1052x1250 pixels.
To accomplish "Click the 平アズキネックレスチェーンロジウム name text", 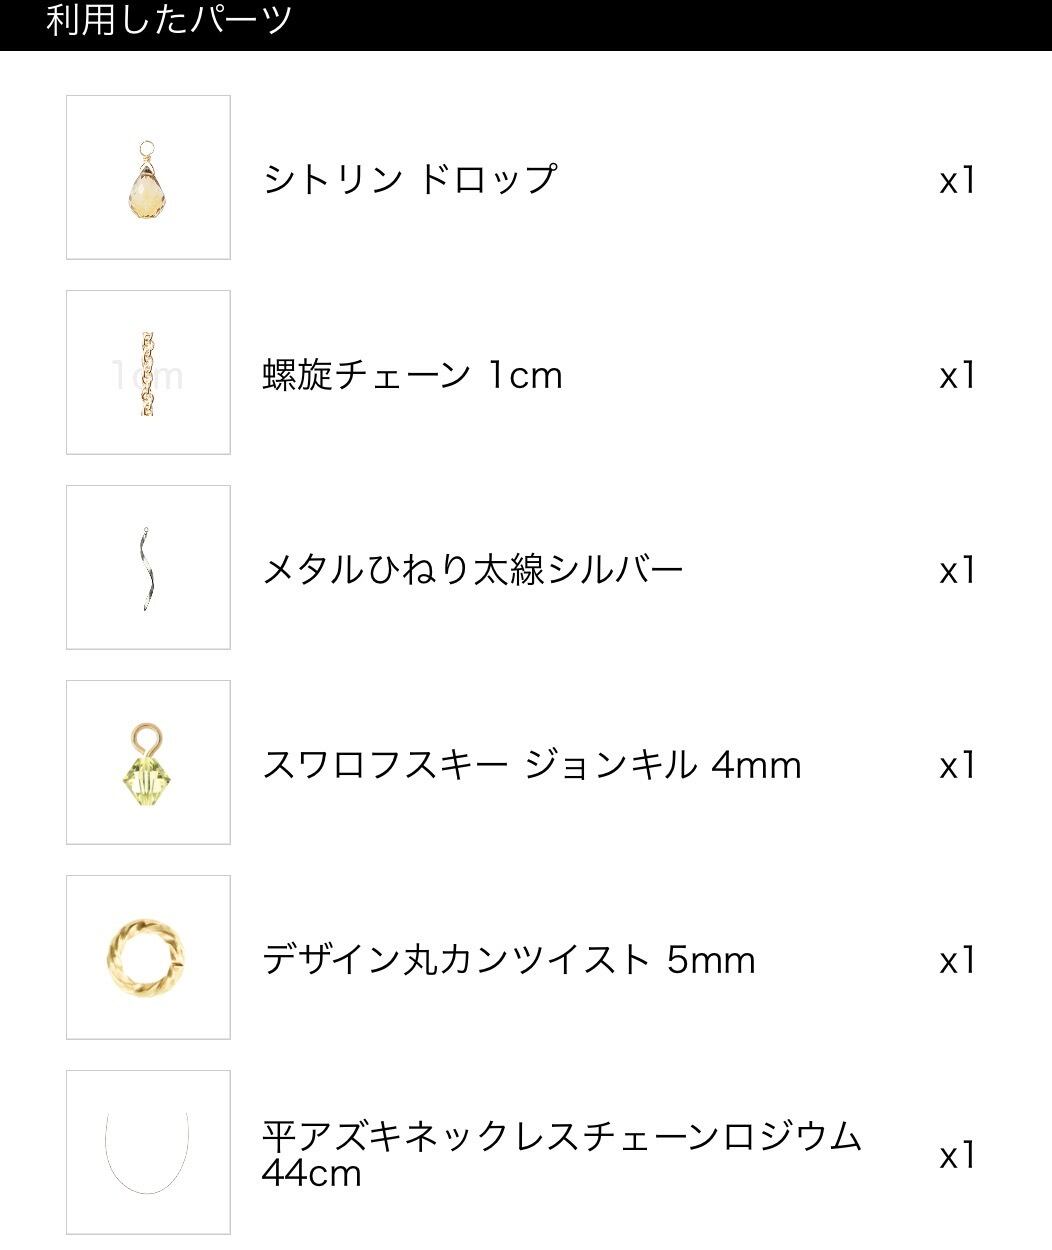I will pos(561,1137).
